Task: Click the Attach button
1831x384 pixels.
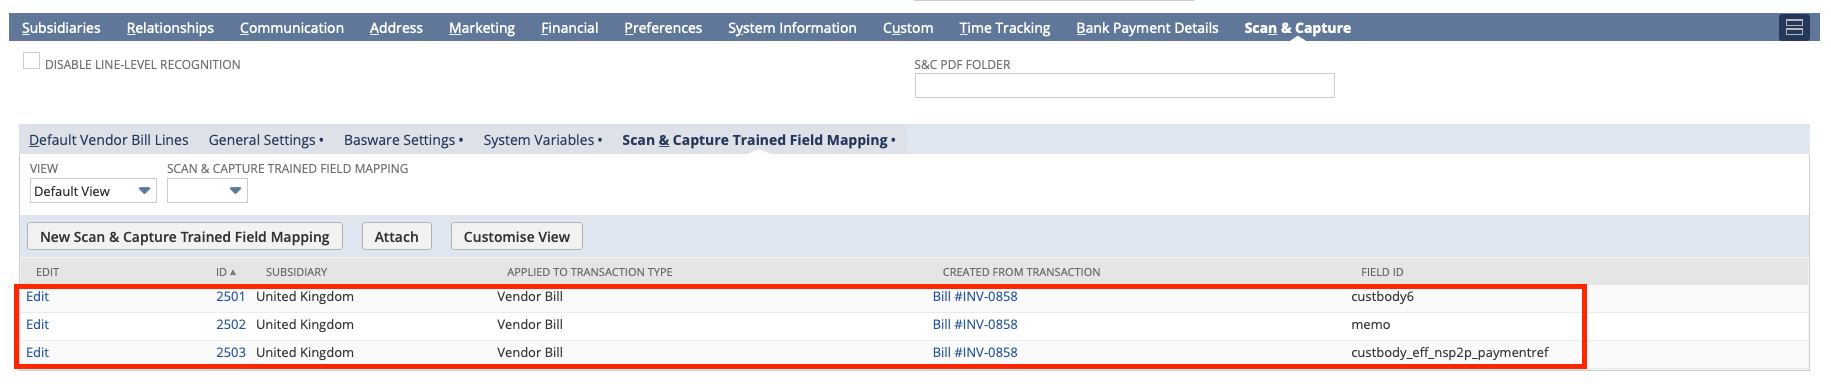Action: click(396, 237)
